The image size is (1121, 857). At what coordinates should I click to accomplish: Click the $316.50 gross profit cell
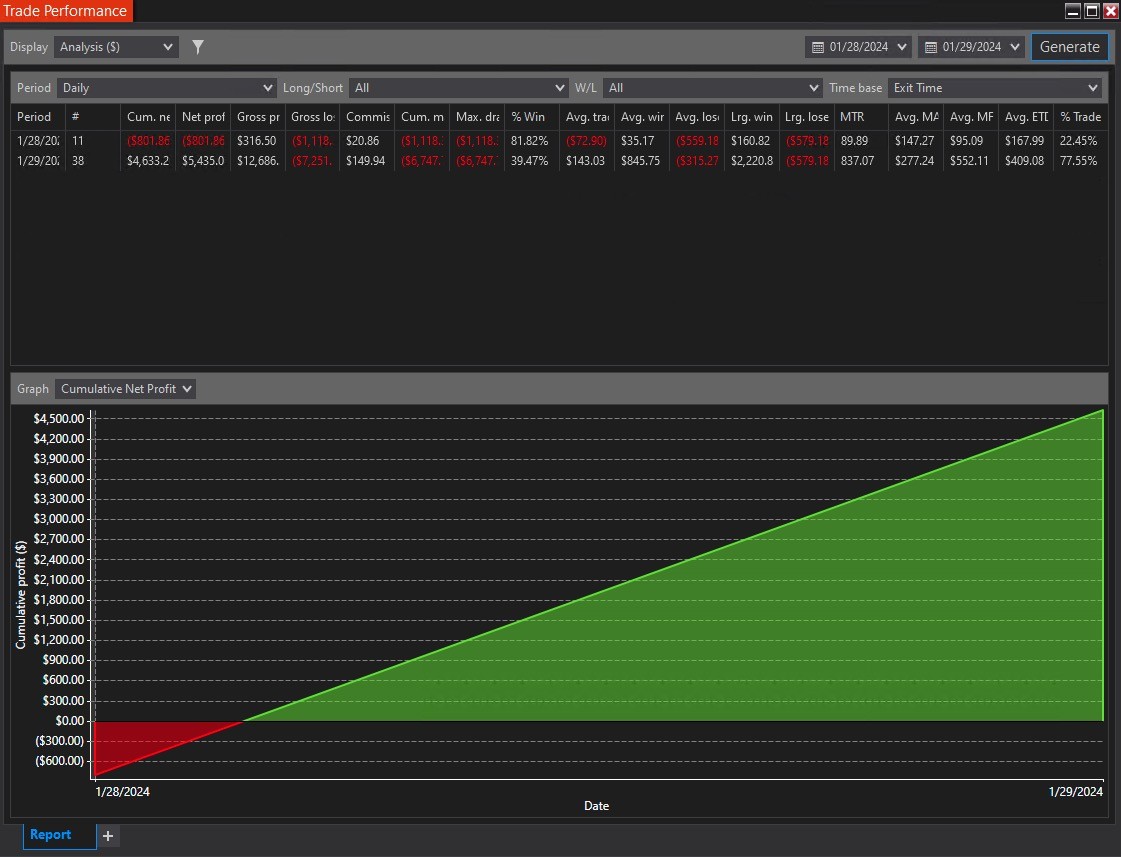(x=256, y=141)
